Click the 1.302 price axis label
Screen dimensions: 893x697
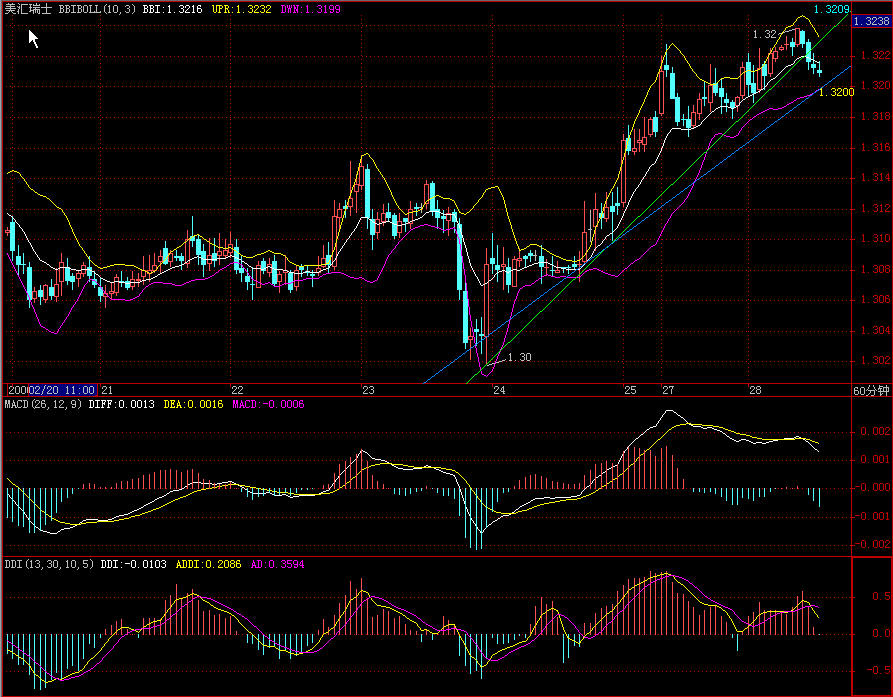click(875, 360)
